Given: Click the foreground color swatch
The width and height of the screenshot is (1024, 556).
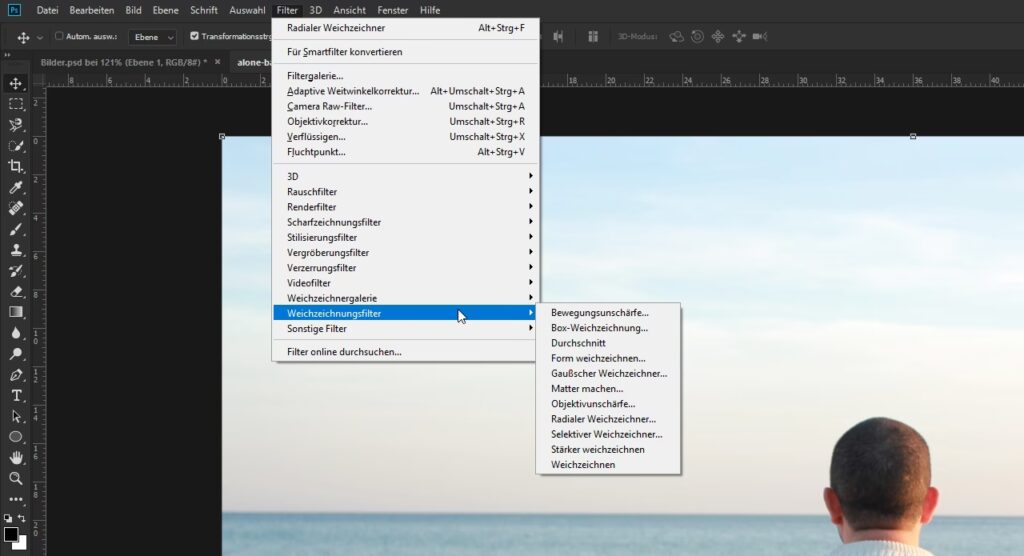Looking at the screenshot, I should pyautogui.click(x=10, y=533).
